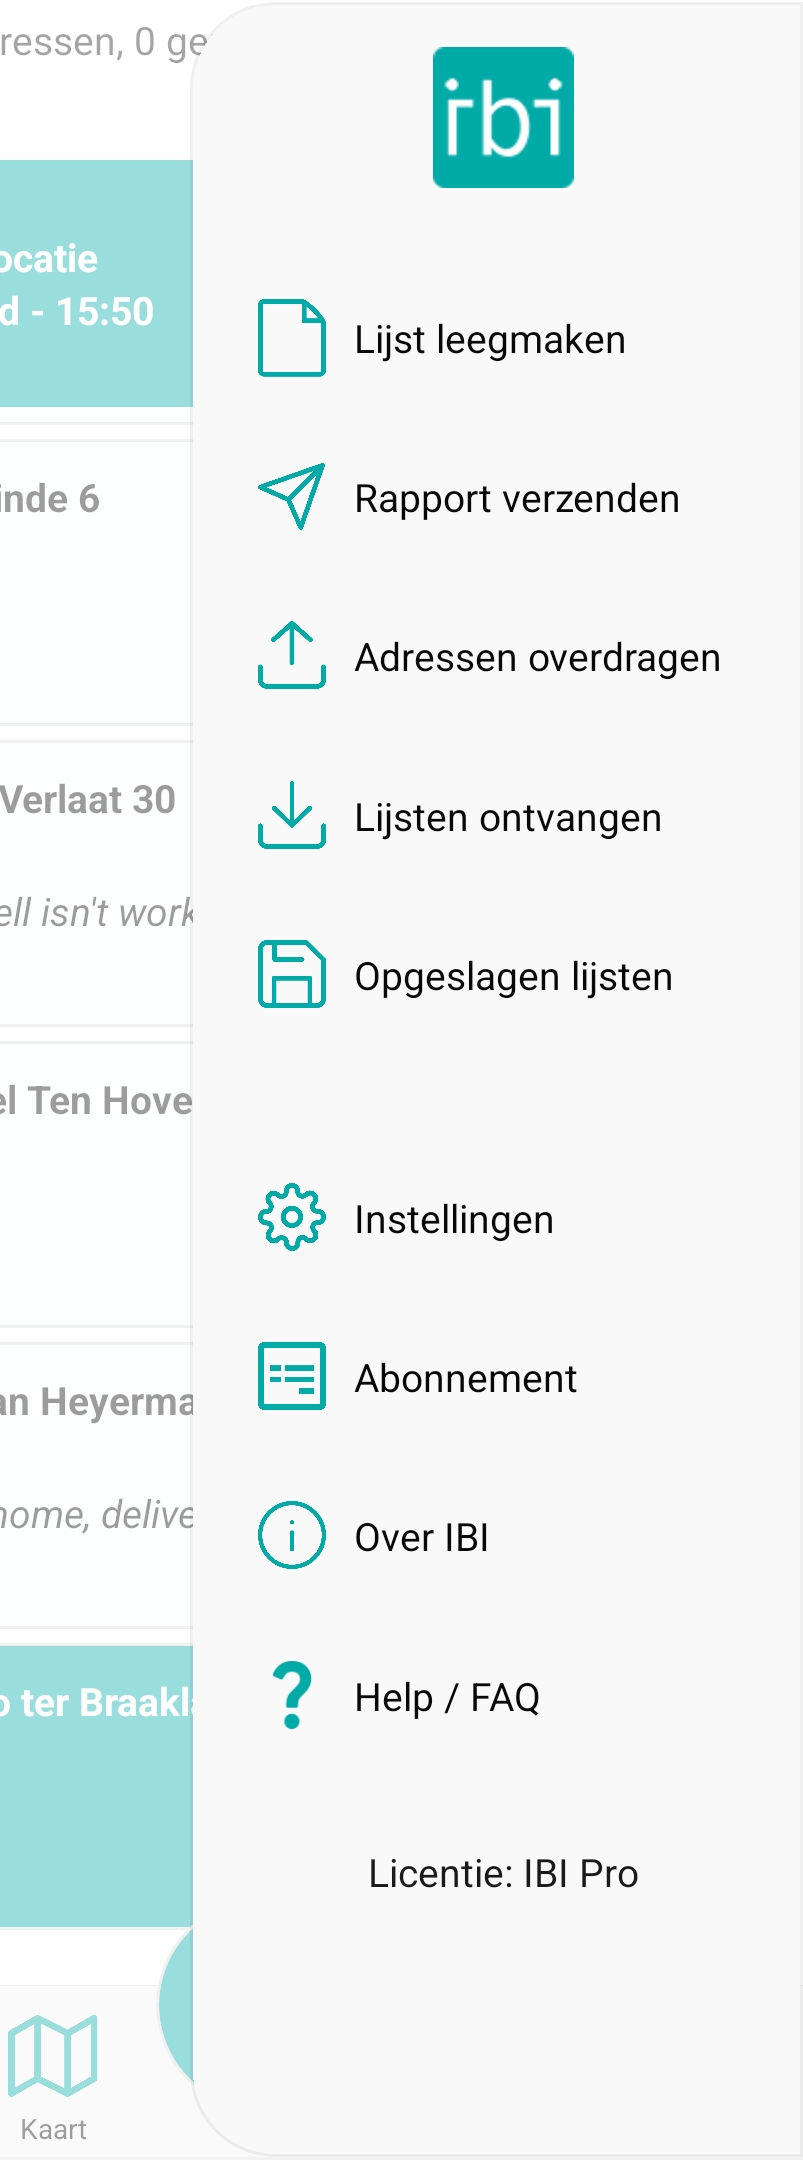Click the download icon for Lijsten ontvangen
This screenshot has height=2160, width=803.
click(x=292, y=815)
